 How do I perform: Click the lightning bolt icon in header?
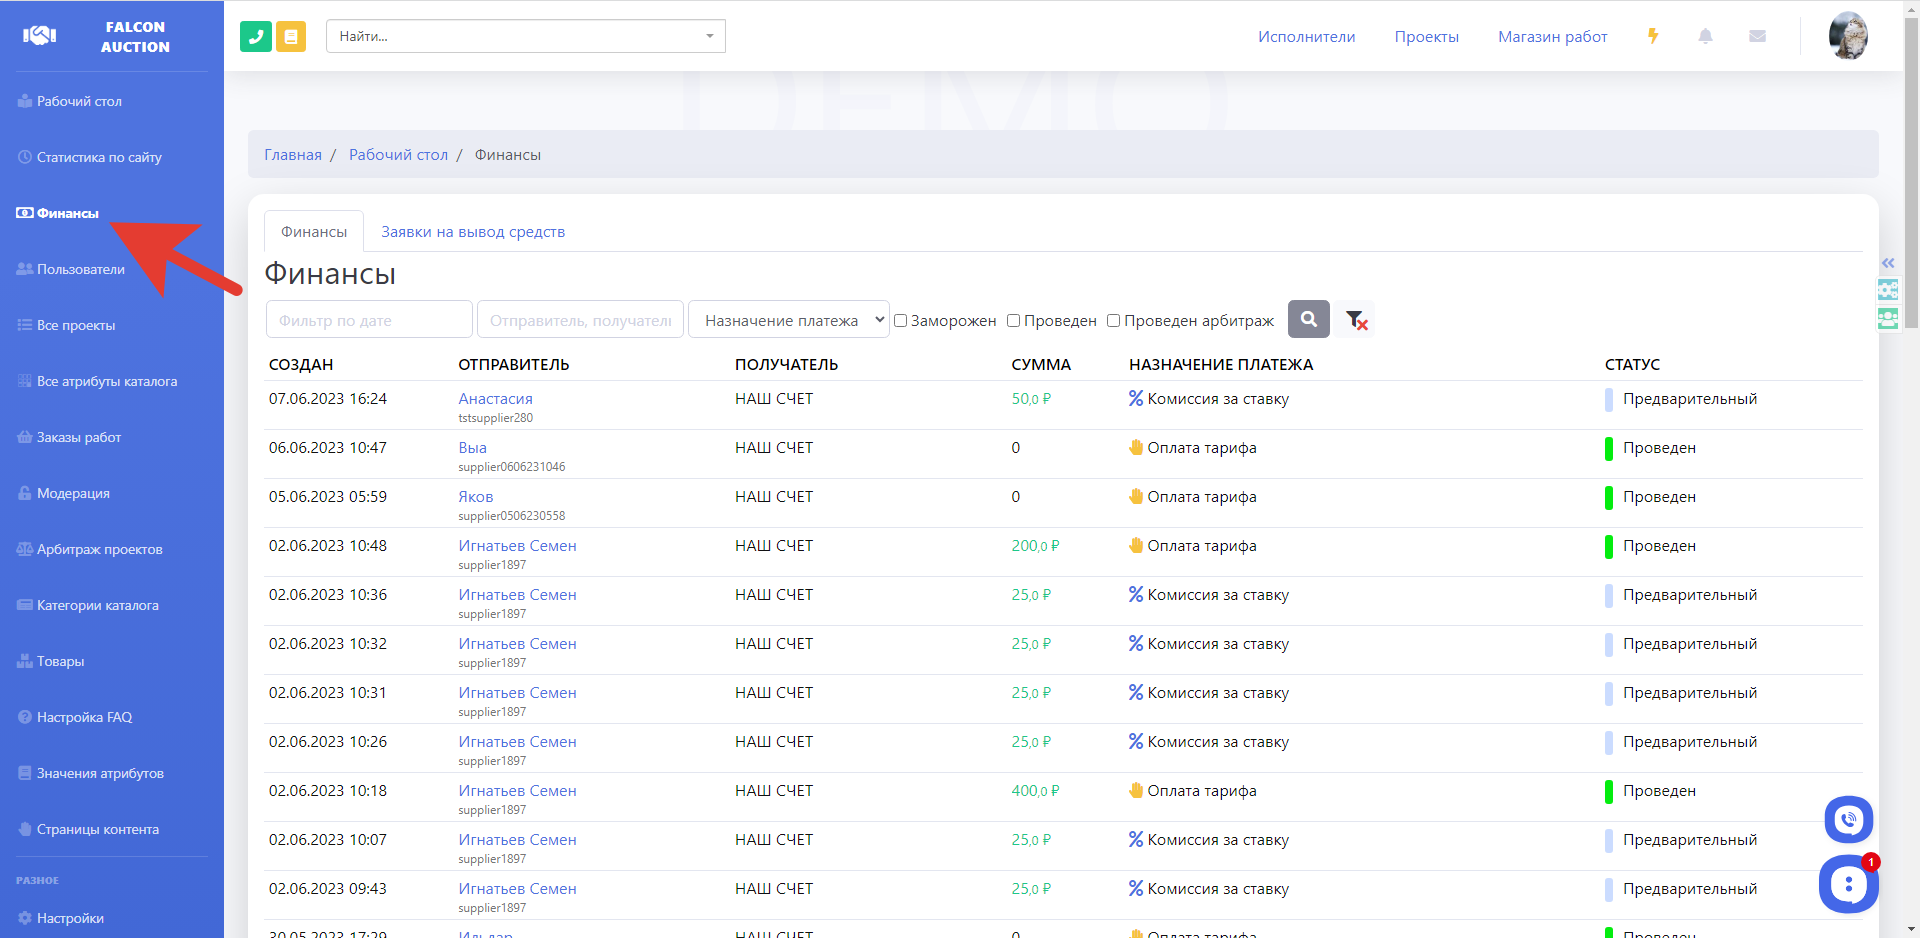pos(1653,36)
